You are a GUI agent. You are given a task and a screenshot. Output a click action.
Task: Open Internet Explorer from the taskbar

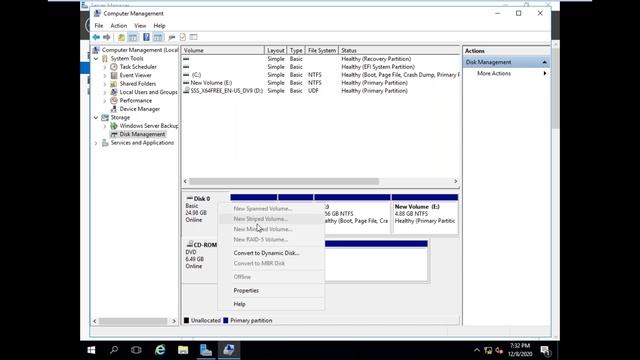(x=160, y=350)
